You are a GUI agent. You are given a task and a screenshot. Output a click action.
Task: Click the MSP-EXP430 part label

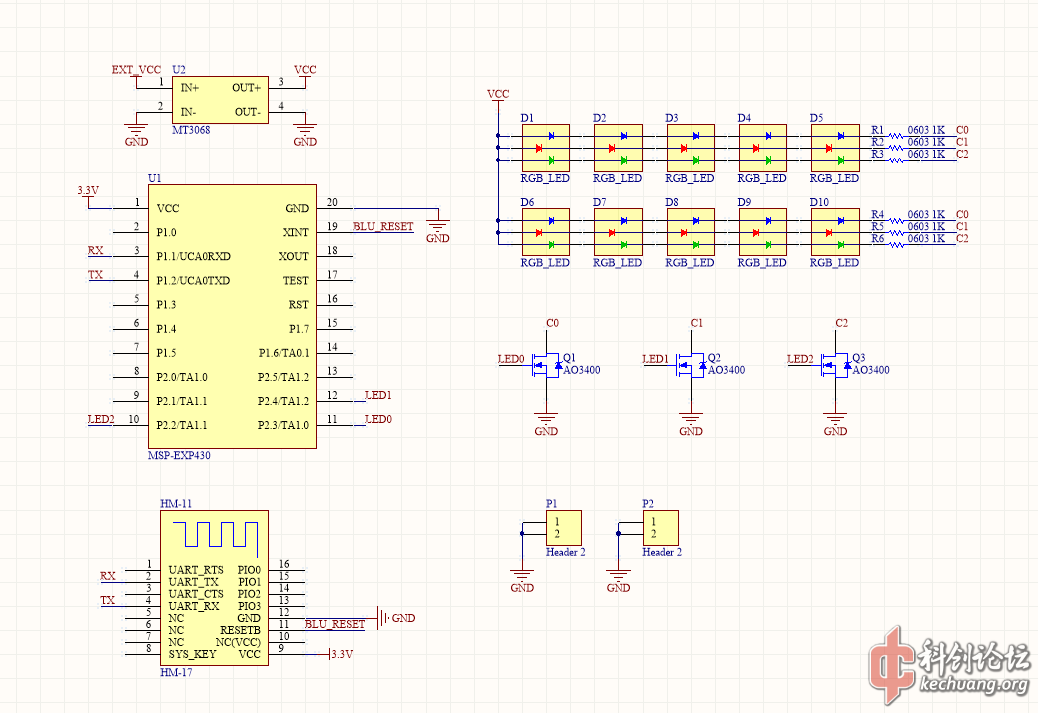179,455
